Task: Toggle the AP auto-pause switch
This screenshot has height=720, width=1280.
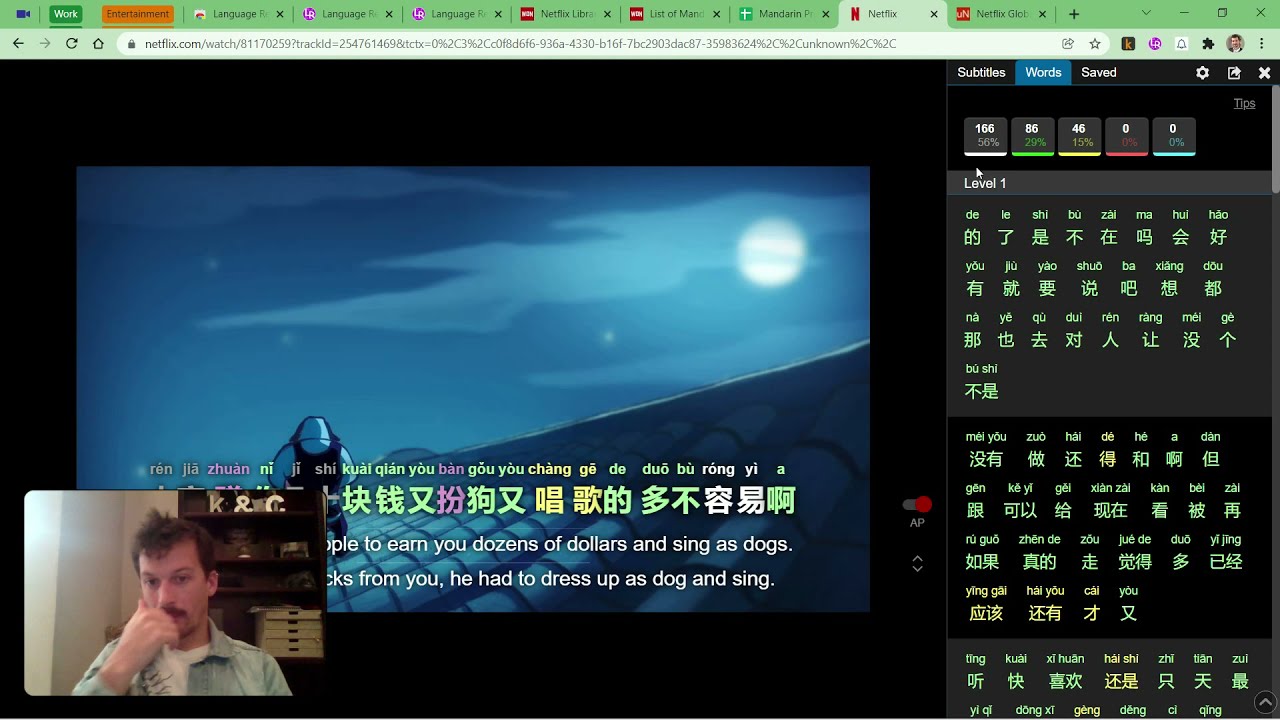Action: click(x=917, y=505)
